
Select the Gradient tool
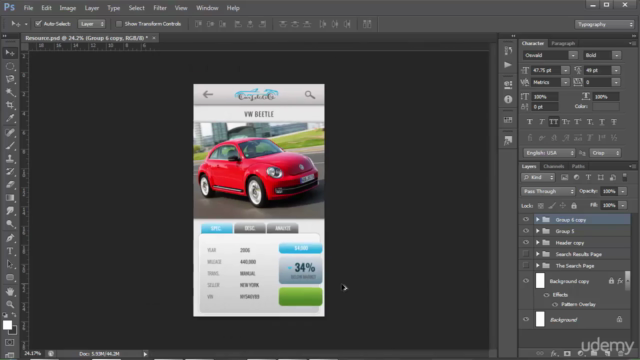[10, 198]
